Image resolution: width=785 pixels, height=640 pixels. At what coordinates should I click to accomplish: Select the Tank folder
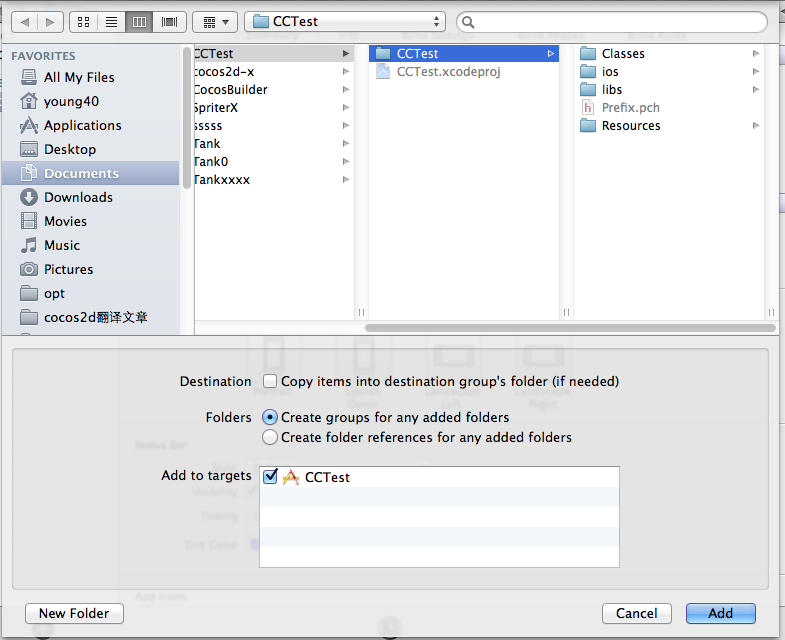click(274, 144)
